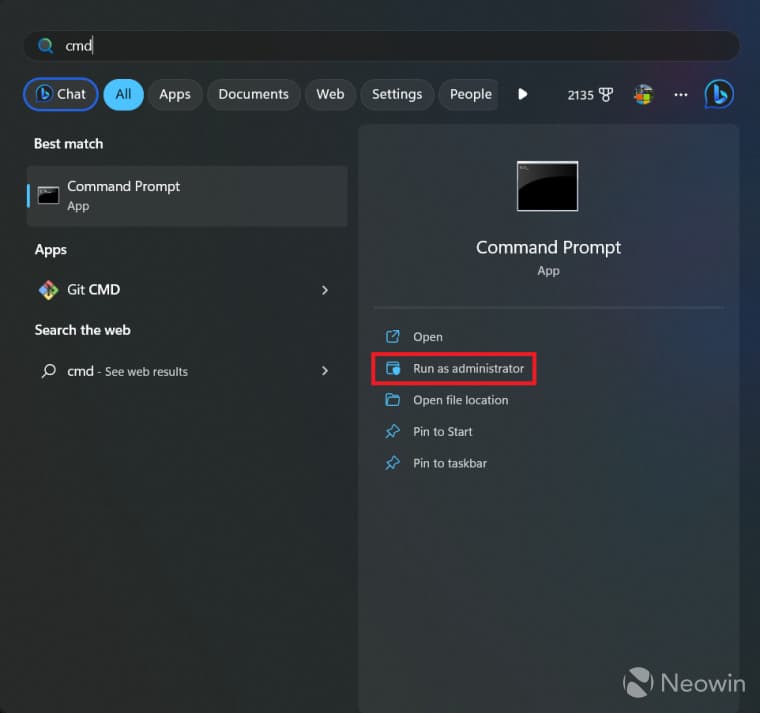The width and height of the screenshot is (760, 713).
Task: Switch to the People filter tab
Action: (x=469, y=94)
